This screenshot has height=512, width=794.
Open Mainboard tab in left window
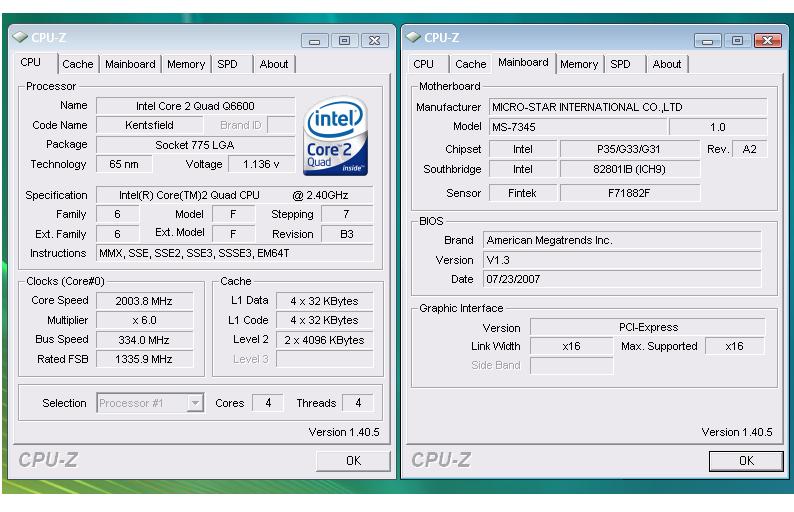point(130,64)
